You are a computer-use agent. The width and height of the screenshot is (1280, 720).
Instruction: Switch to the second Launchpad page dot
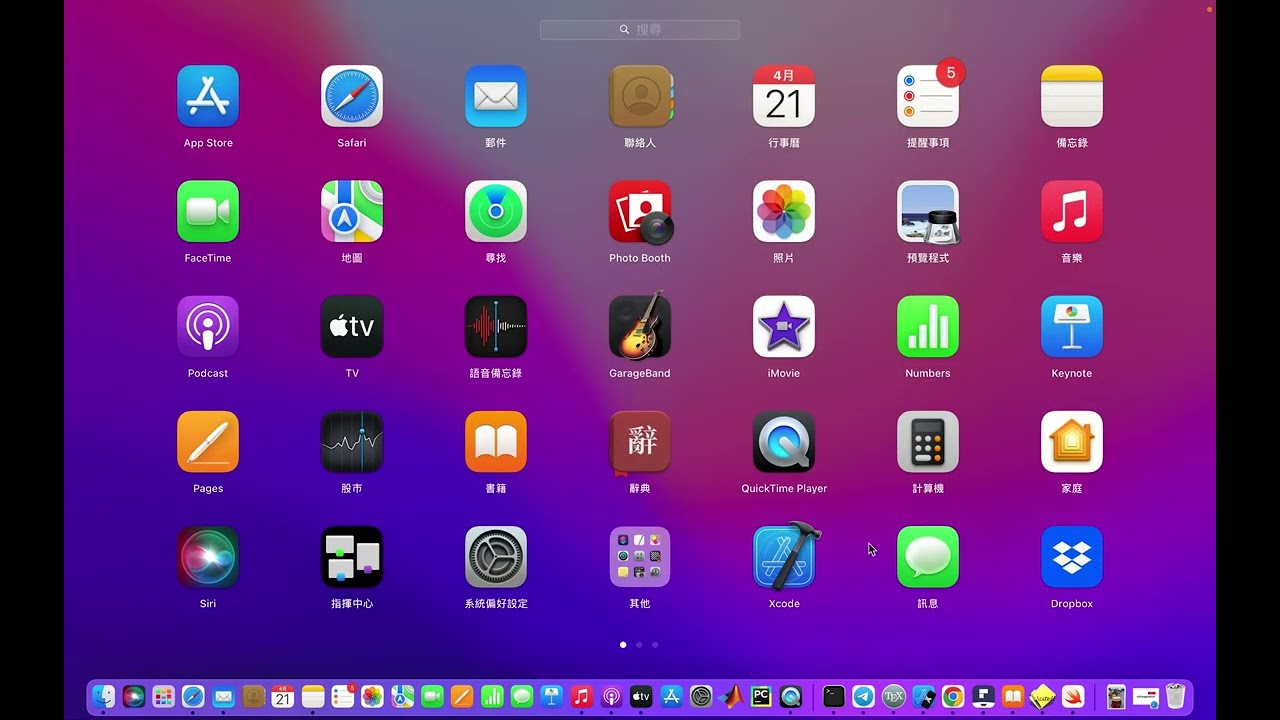(639, 645)
